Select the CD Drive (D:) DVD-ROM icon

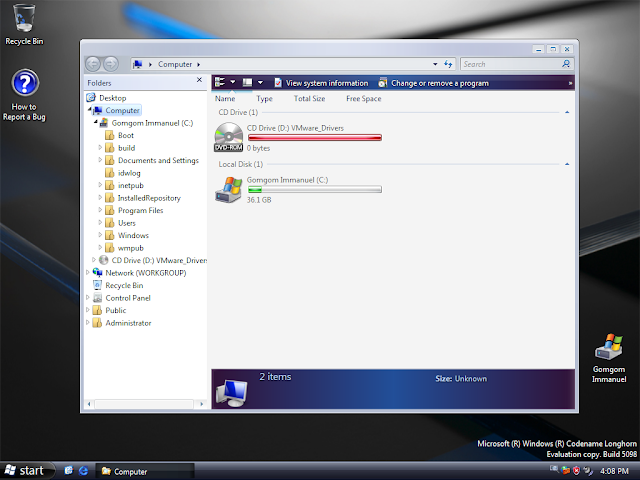pos(229,138)
